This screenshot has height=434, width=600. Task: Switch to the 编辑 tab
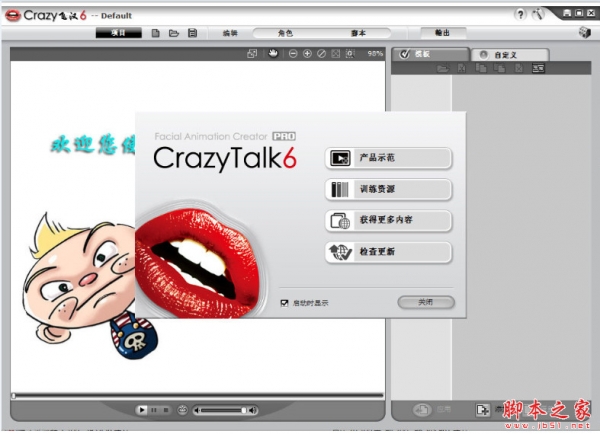pos(230,33)
